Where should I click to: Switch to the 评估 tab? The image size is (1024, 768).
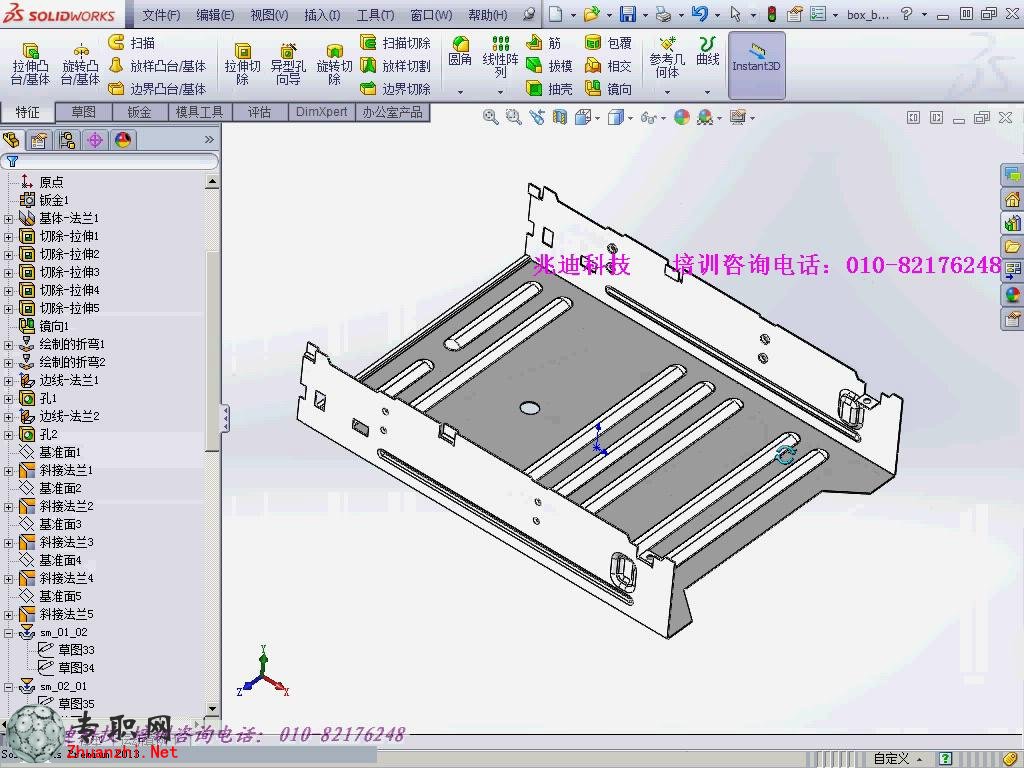(259, 112)
